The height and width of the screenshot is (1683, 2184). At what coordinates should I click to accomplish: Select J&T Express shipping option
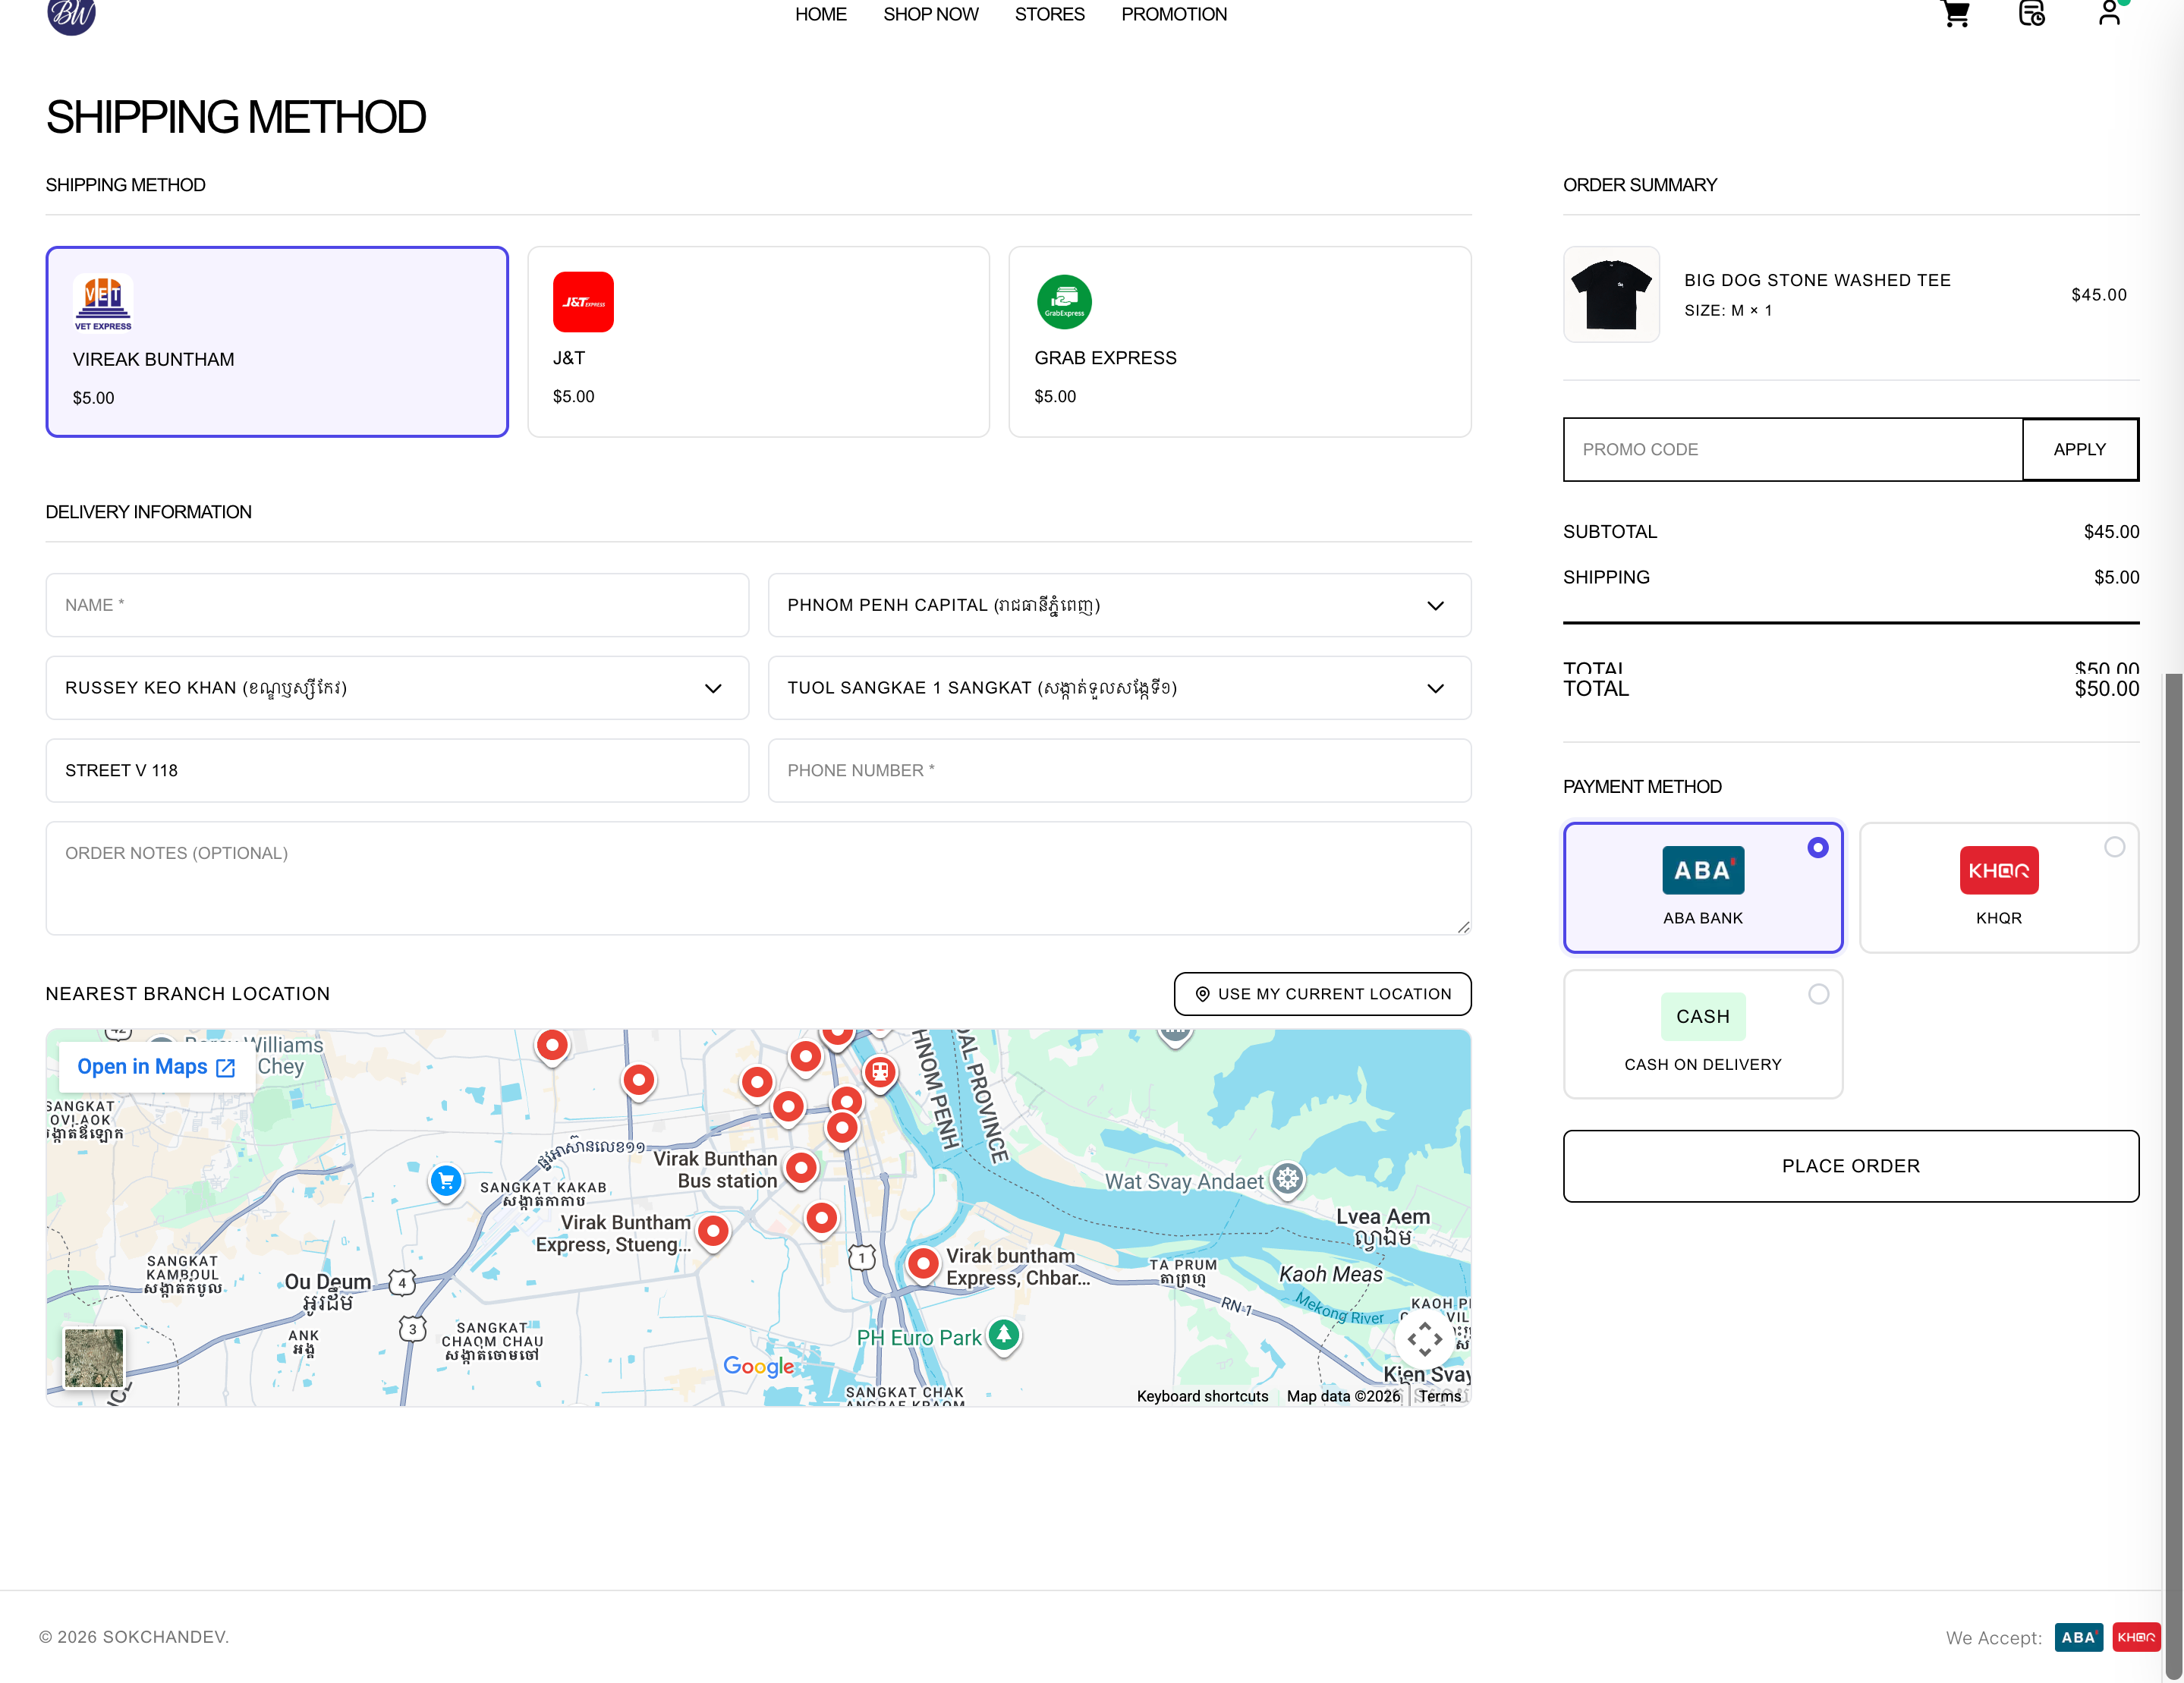[x=758, y=342]
